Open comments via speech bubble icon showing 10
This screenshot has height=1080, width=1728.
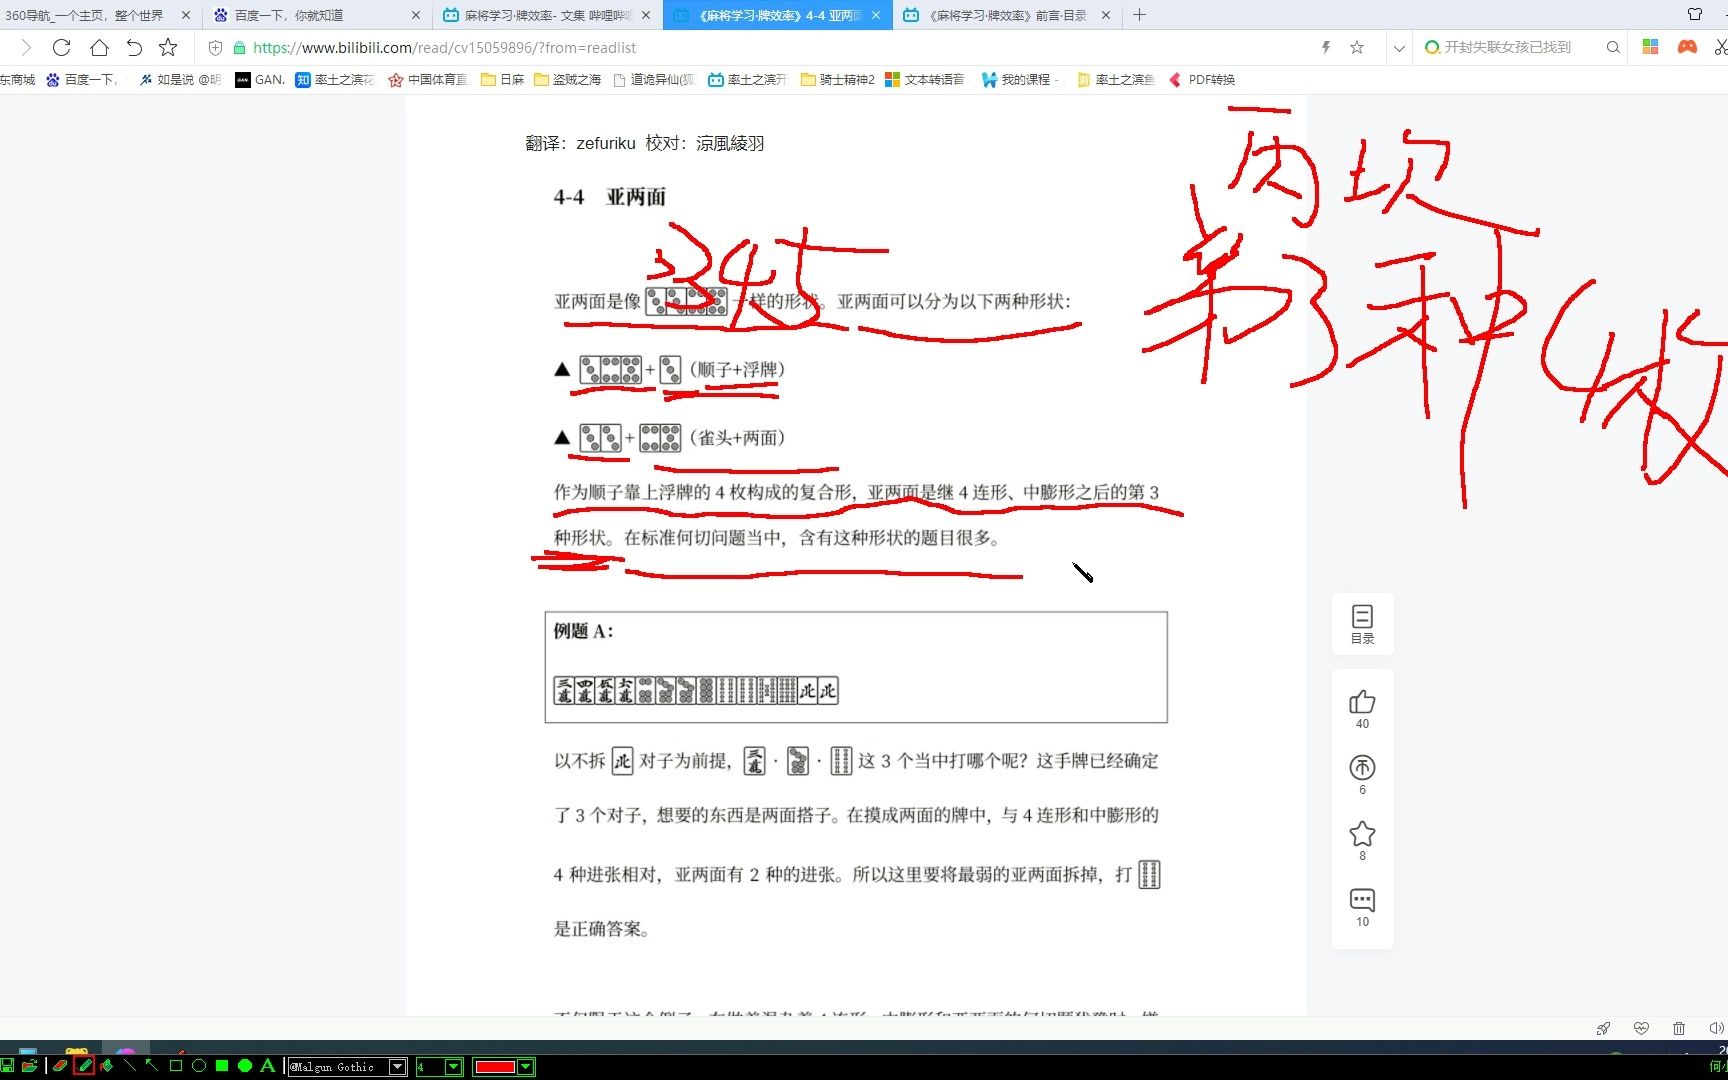point(1362,900)
